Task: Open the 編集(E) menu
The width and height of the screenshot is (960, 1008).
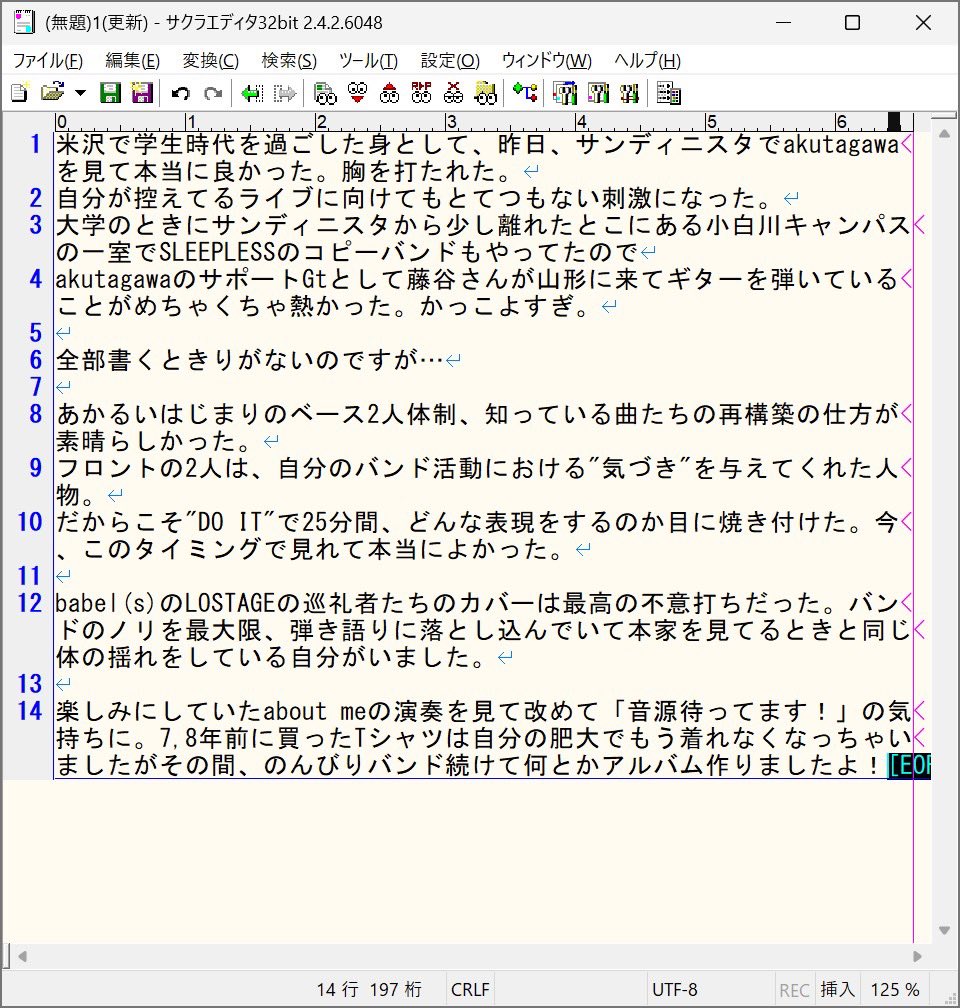Action: pos(132,60)
